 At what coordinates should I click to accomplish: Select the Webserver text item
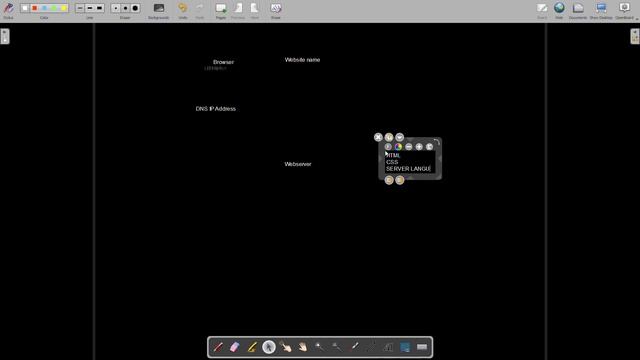(x=298, y=164)
